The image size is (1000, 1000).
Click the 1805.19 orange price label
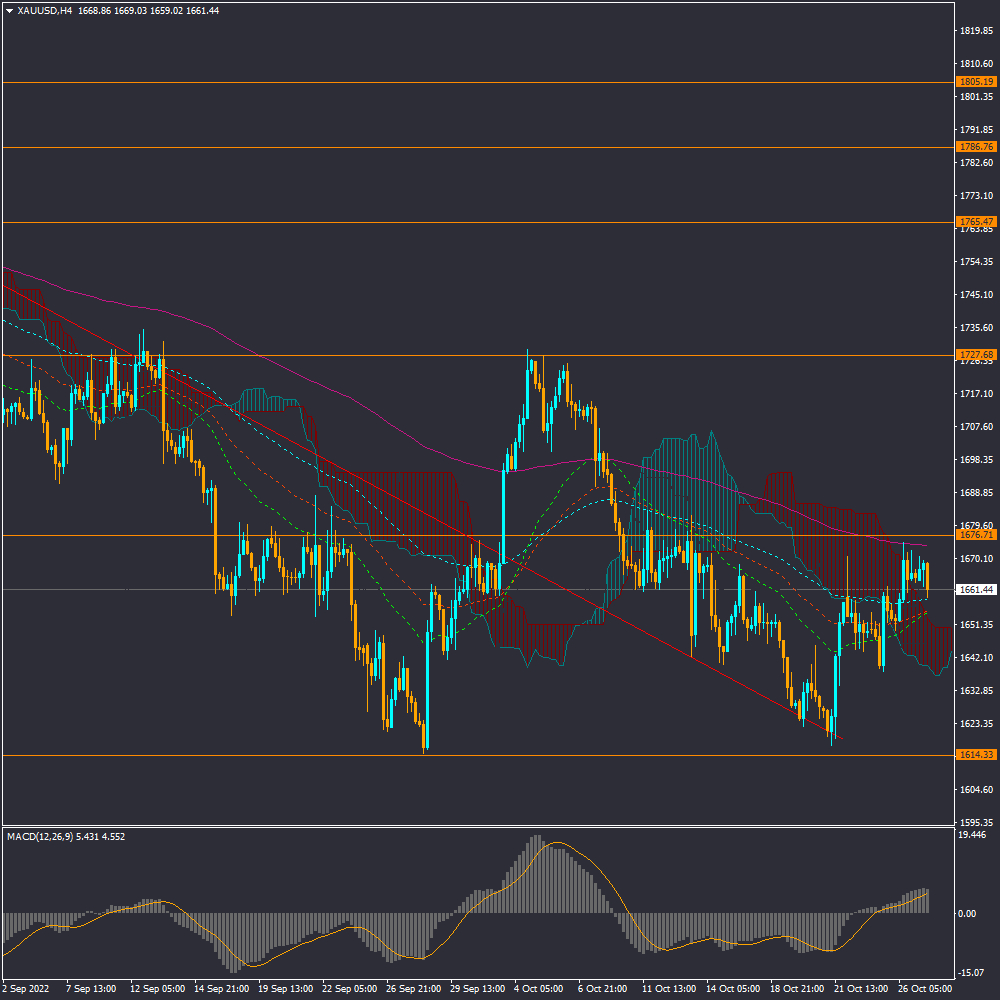(975, 82)
